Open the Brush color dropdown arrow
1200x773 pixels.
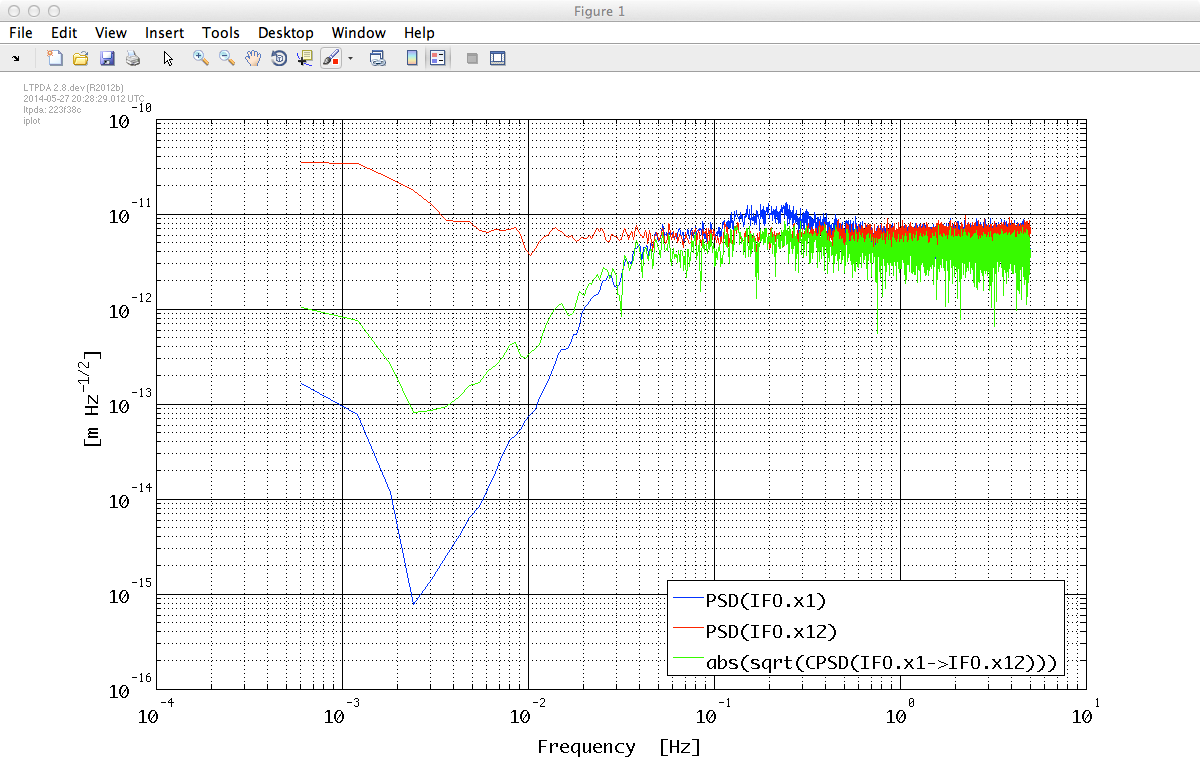350,59
